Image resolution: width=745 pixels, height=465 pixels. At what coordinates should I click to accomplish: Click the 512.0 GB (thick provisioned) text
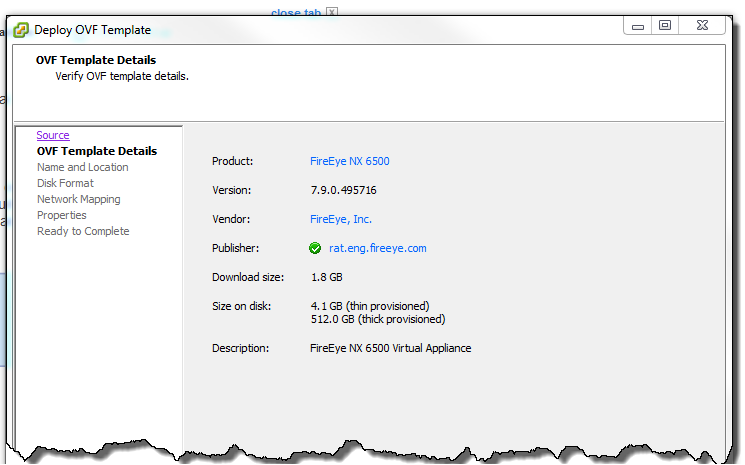click(x=378, y=319)
